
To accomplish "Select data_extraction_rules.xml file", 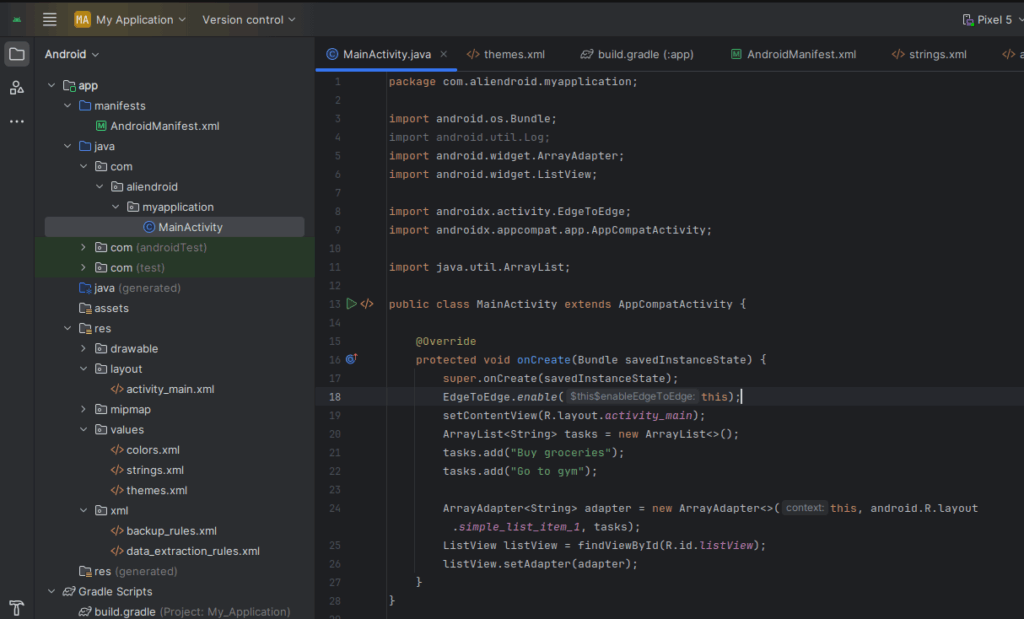I will (x=185, y=550).
